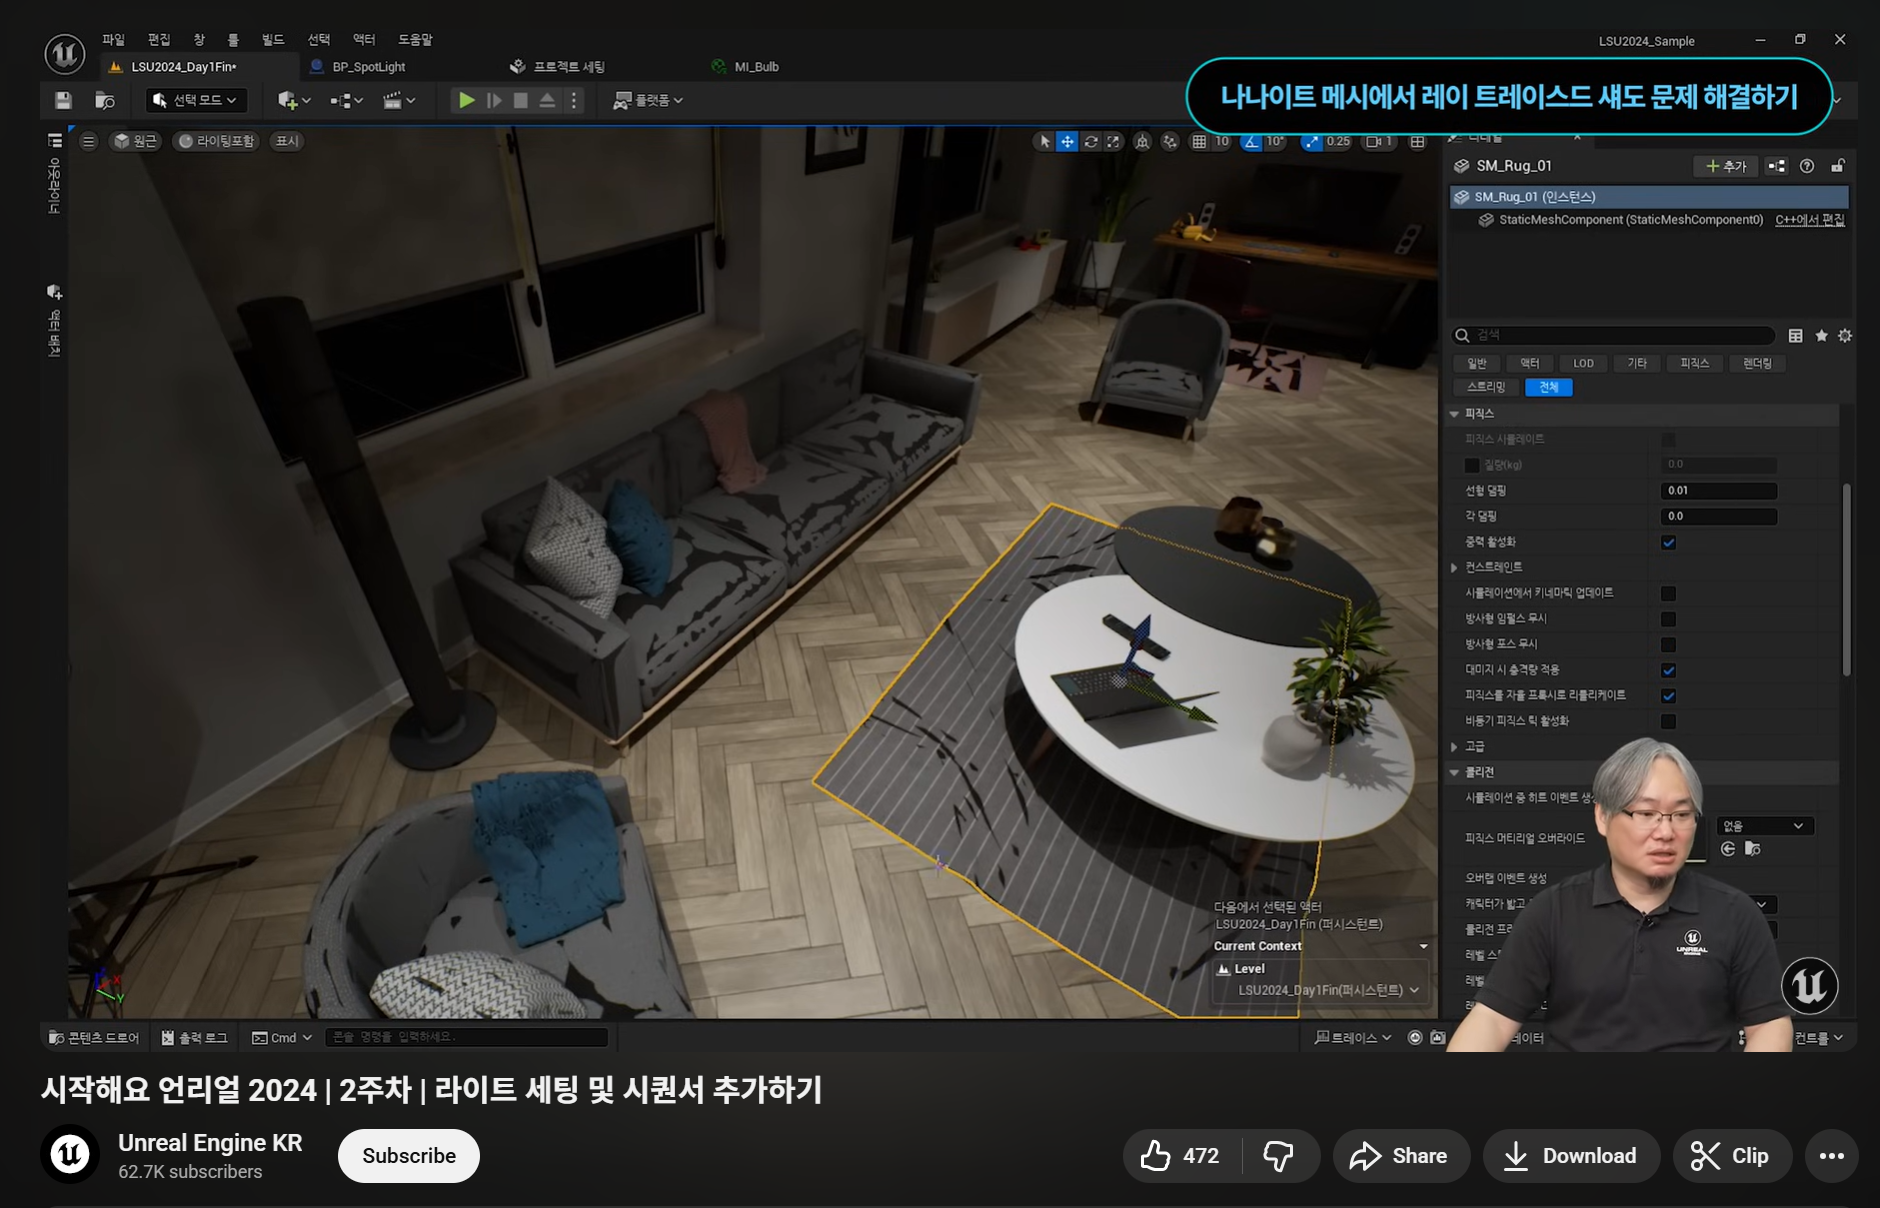This screenshot has width=1880, height=1208.
Task: Toggle the world/local coordinate system icon
Action: pos(1142,142)
